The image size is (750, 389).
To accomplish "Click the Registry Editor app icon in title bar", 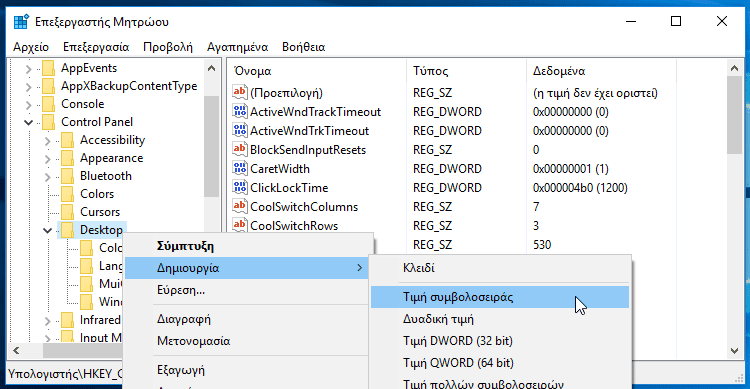I will 21,22.
